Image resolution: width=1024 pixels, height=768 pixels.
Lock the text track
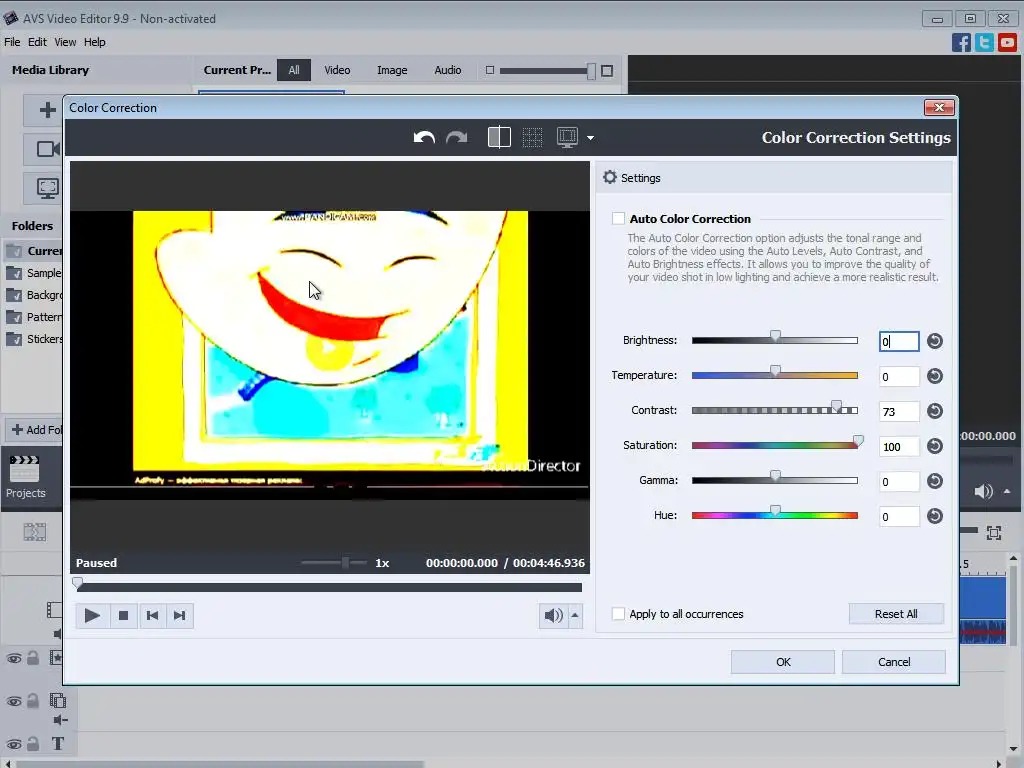click(x=33, y=744)
